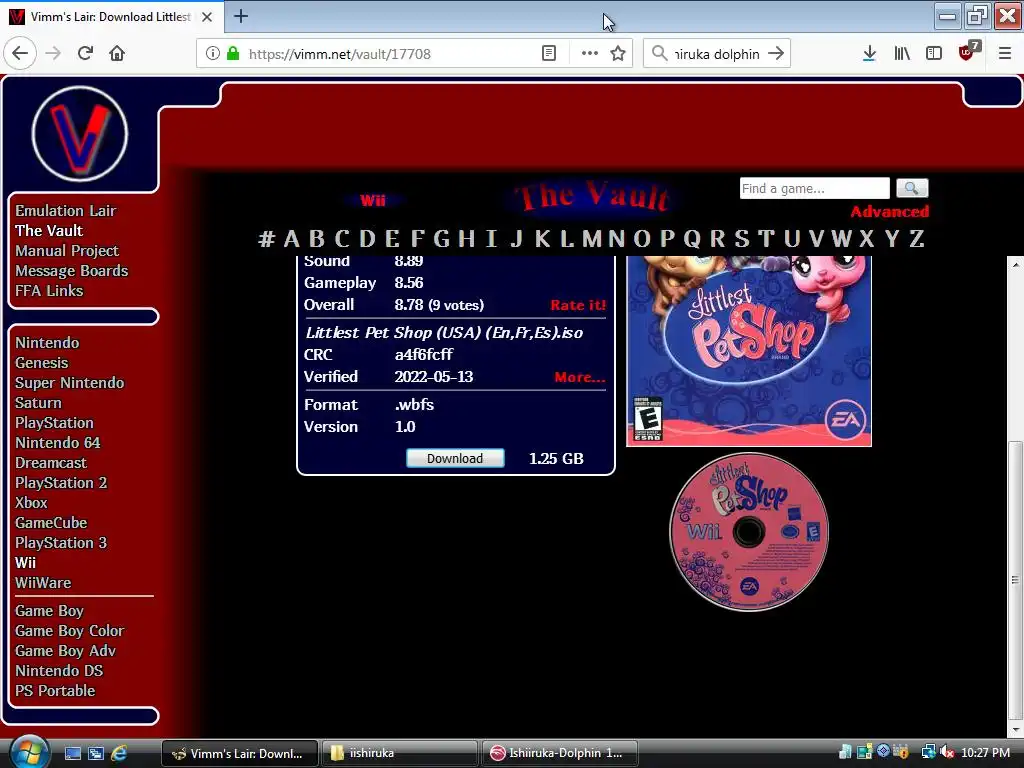Click the Download button
The height and width of the screenshot is (768, 1024).
(x=455, y=458)
